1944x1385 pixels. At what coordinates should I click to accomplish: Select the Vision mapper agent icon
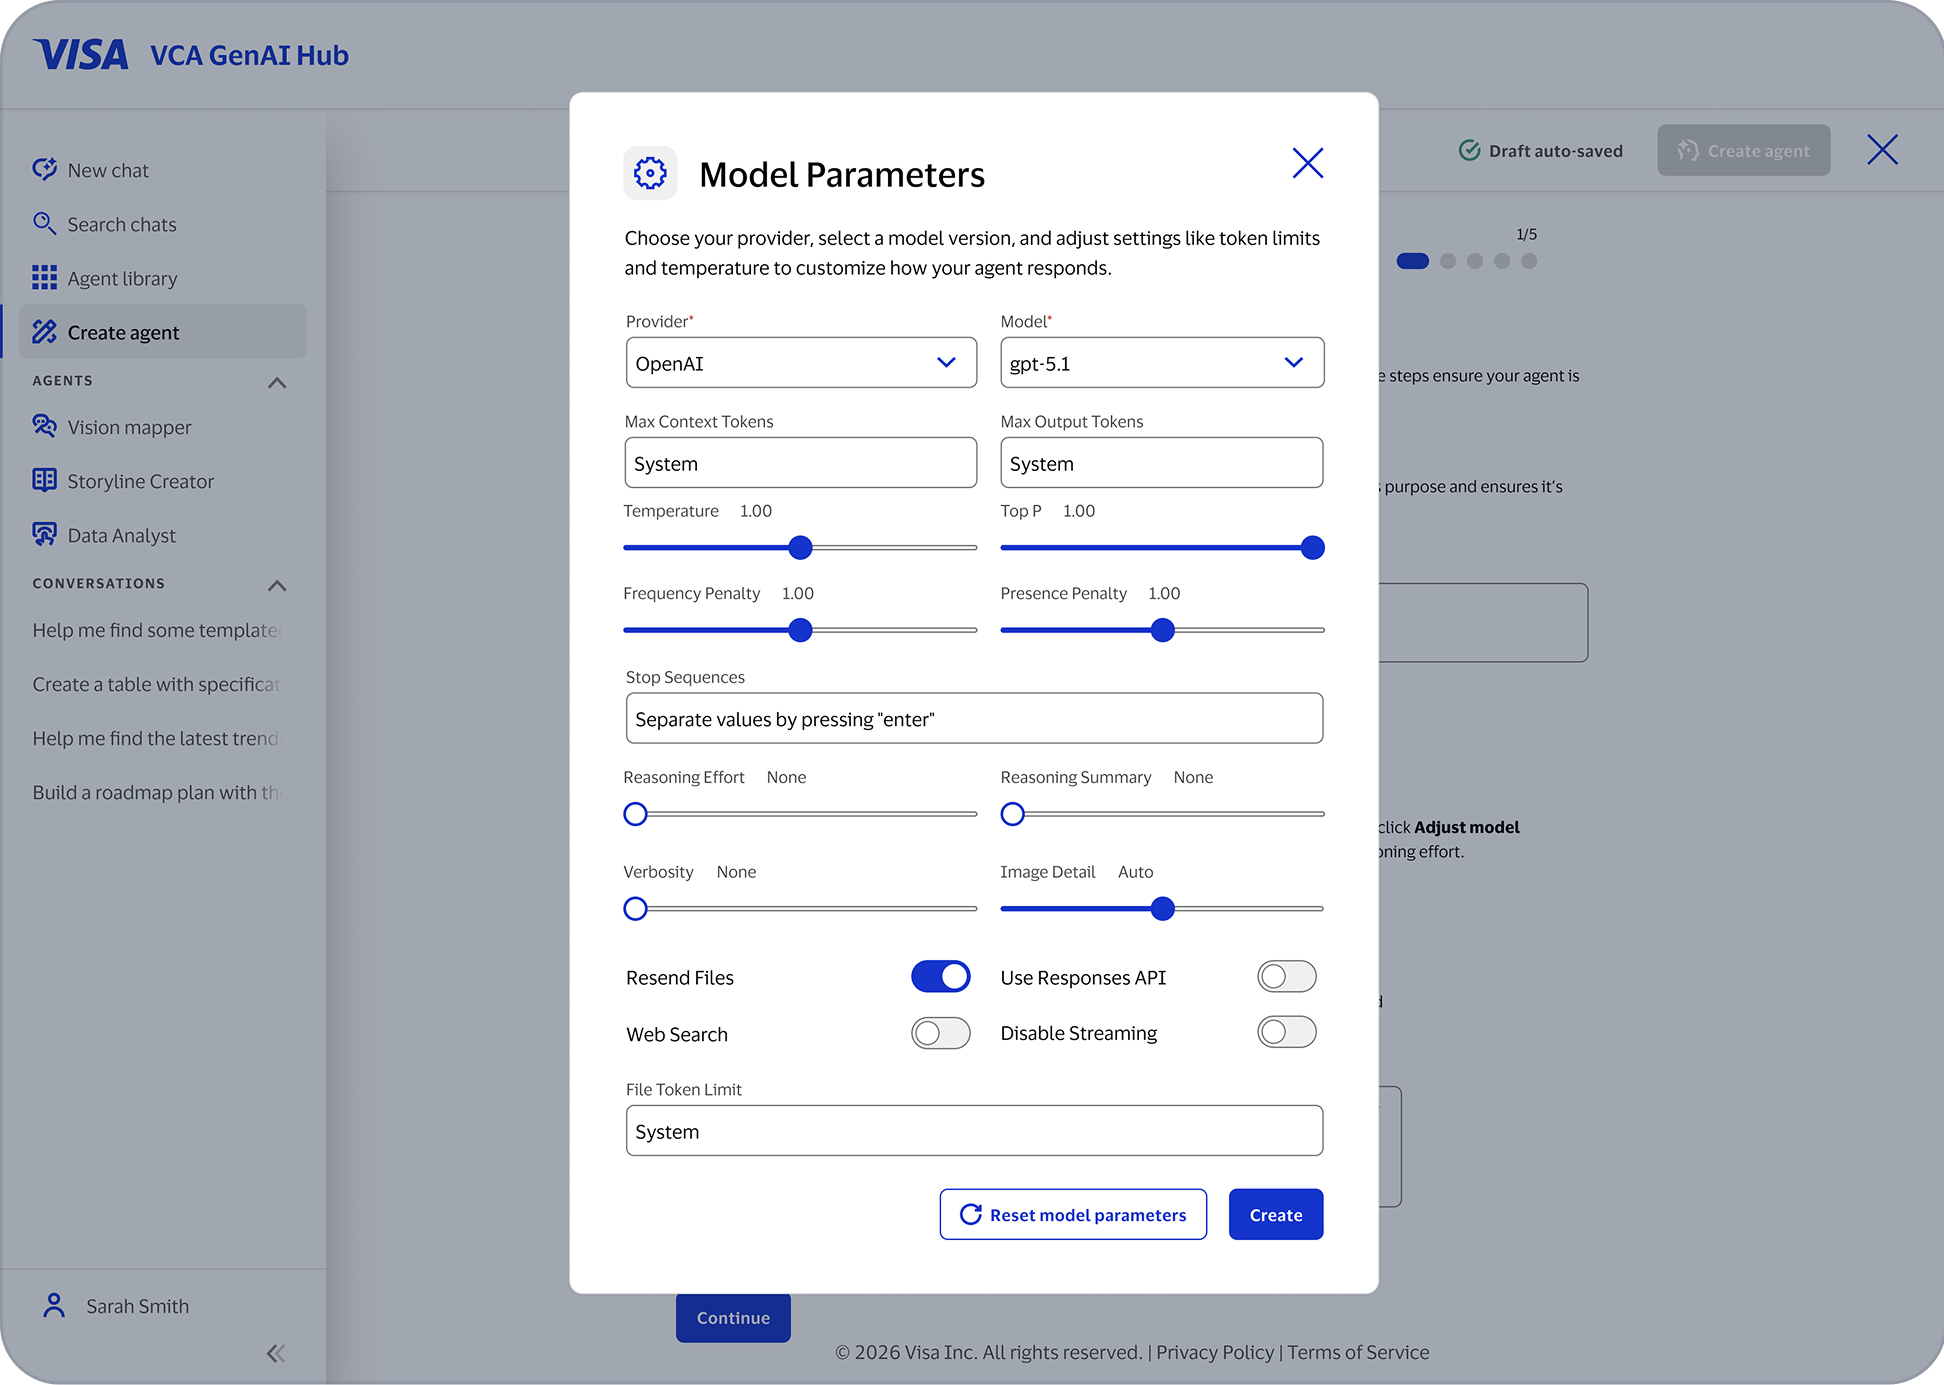point(44,427)
